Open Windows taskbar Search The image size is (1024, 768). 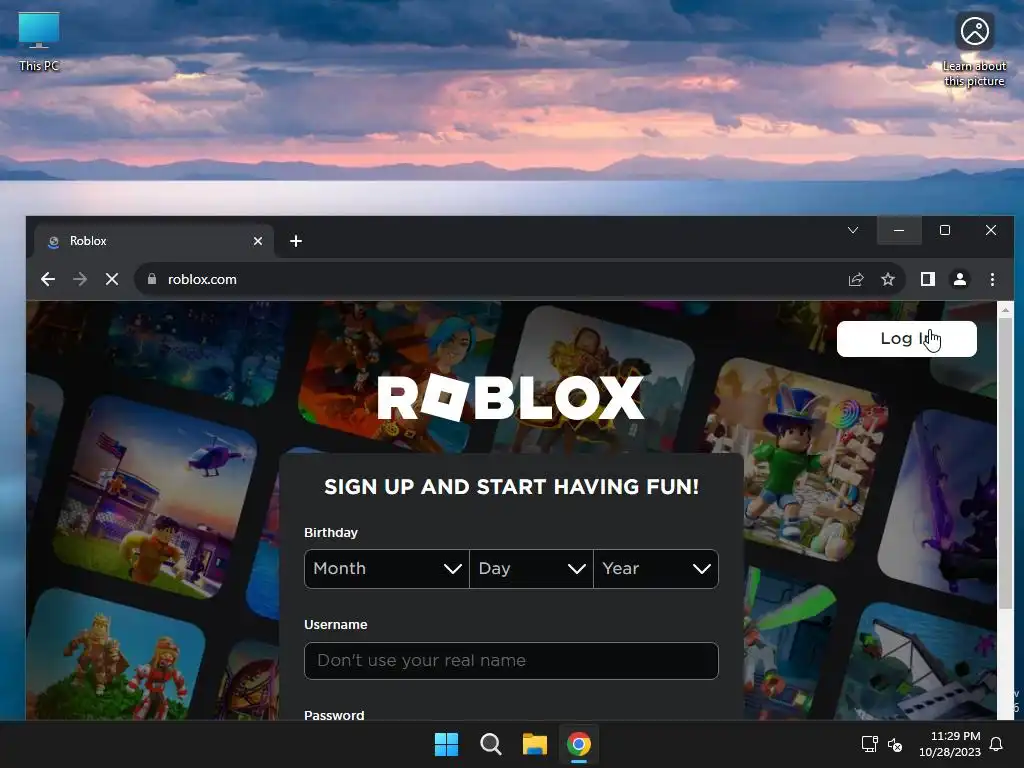(x=490, y=744)
